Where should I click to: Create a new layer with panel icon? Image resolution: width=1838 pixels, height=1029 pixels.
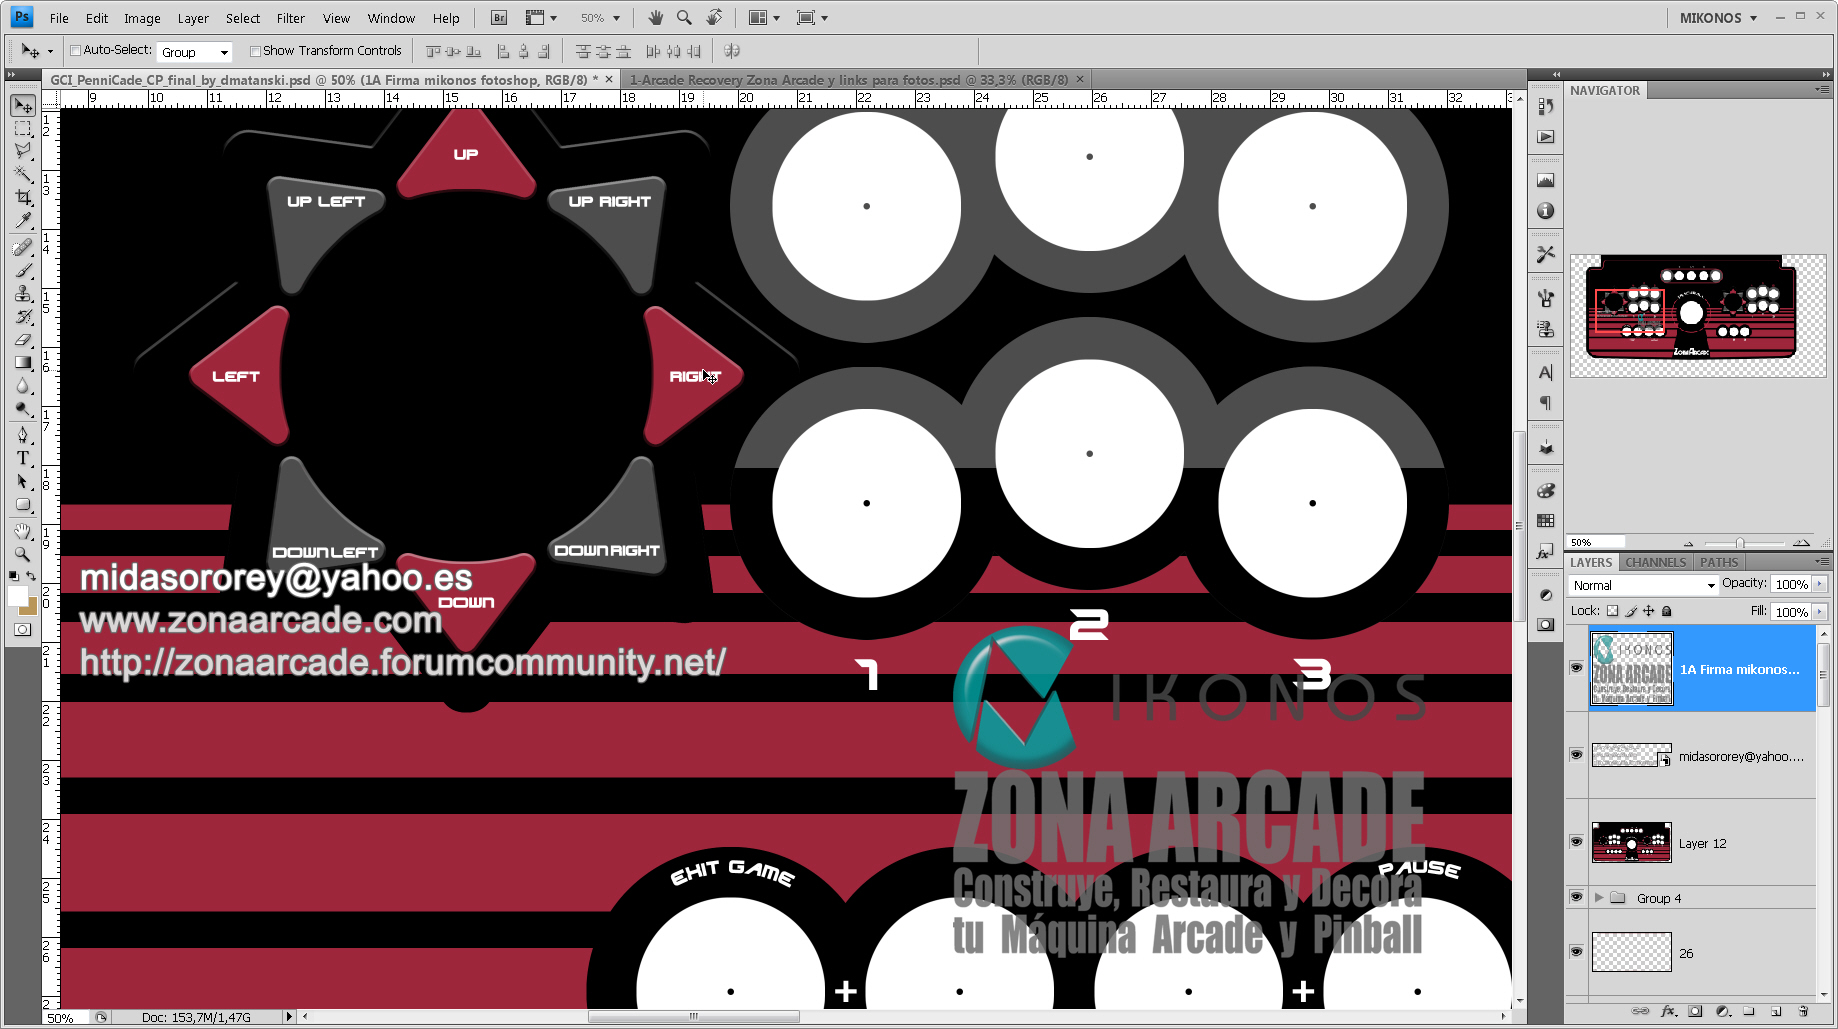click(x=1776, y=1011)
